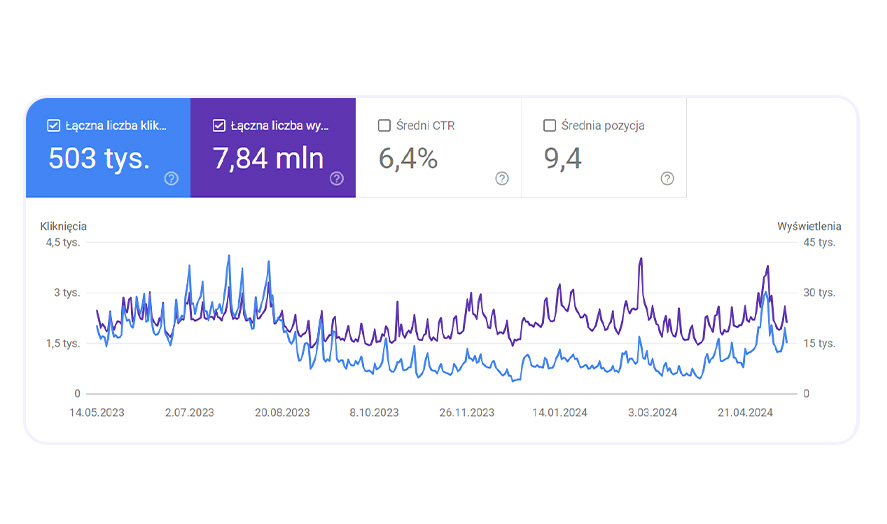
Task: Click the 26.11.2023 date label on the chart
Action: tap(467, 412)
